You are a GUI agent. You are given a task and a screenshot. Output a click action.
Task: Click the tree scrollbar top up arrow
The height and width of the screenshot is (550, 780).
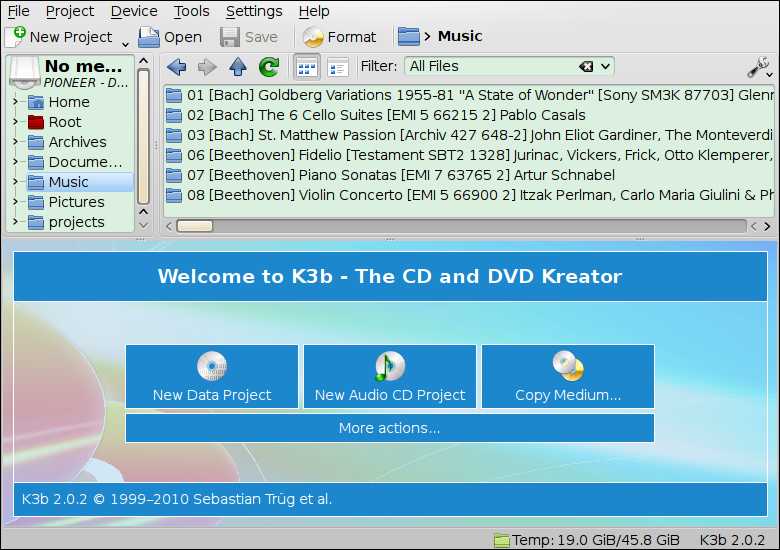pos(143,61)
